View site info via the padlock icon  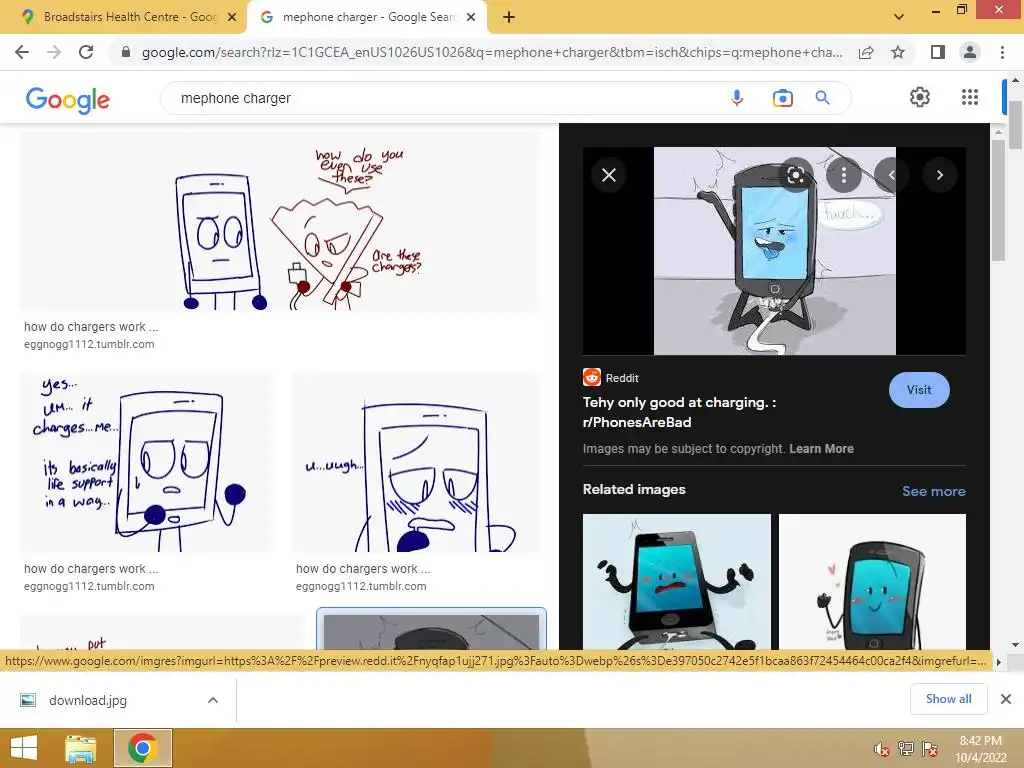pos(126,52)
